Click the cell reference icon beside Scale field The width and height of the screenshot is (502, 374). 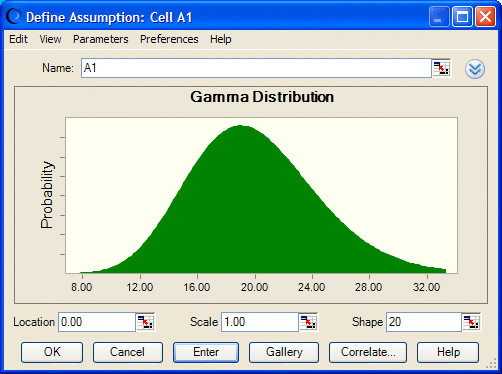(308, 322)
